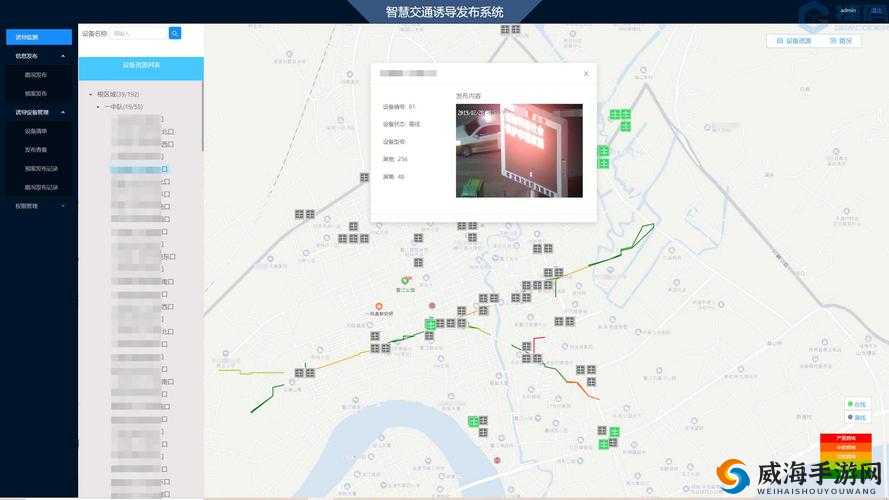Switch to the 设备视图 map view button
Viewport: 889px width, 500px height.
pyautogui.click(x=794, y=41)
